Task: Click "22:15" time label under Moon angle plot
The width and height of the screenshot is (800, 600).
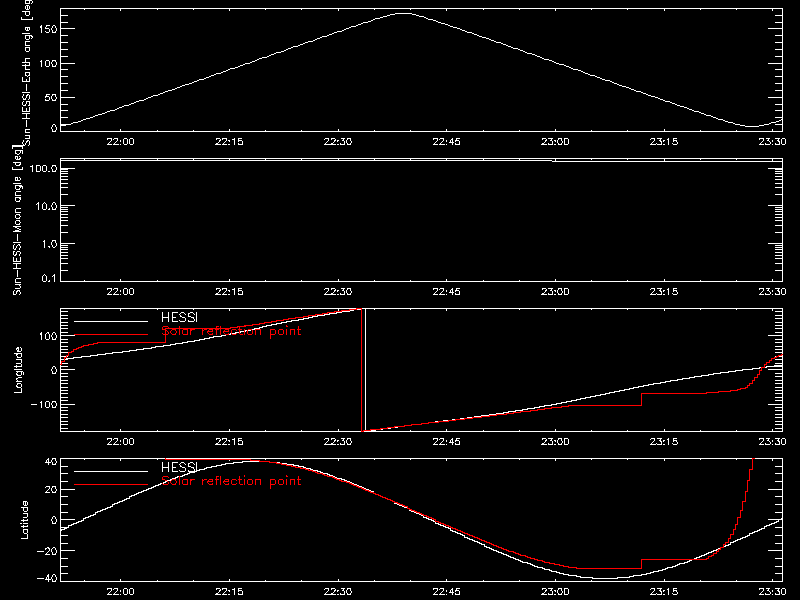Action: (229, 291)
